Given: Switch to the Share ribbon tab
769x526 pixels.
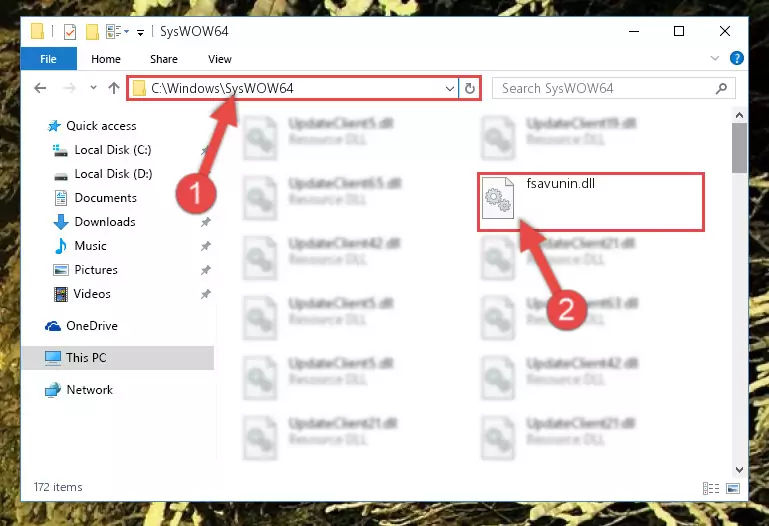Looking at the screenshot, I should pyautogui.click(x=164, y=59).
